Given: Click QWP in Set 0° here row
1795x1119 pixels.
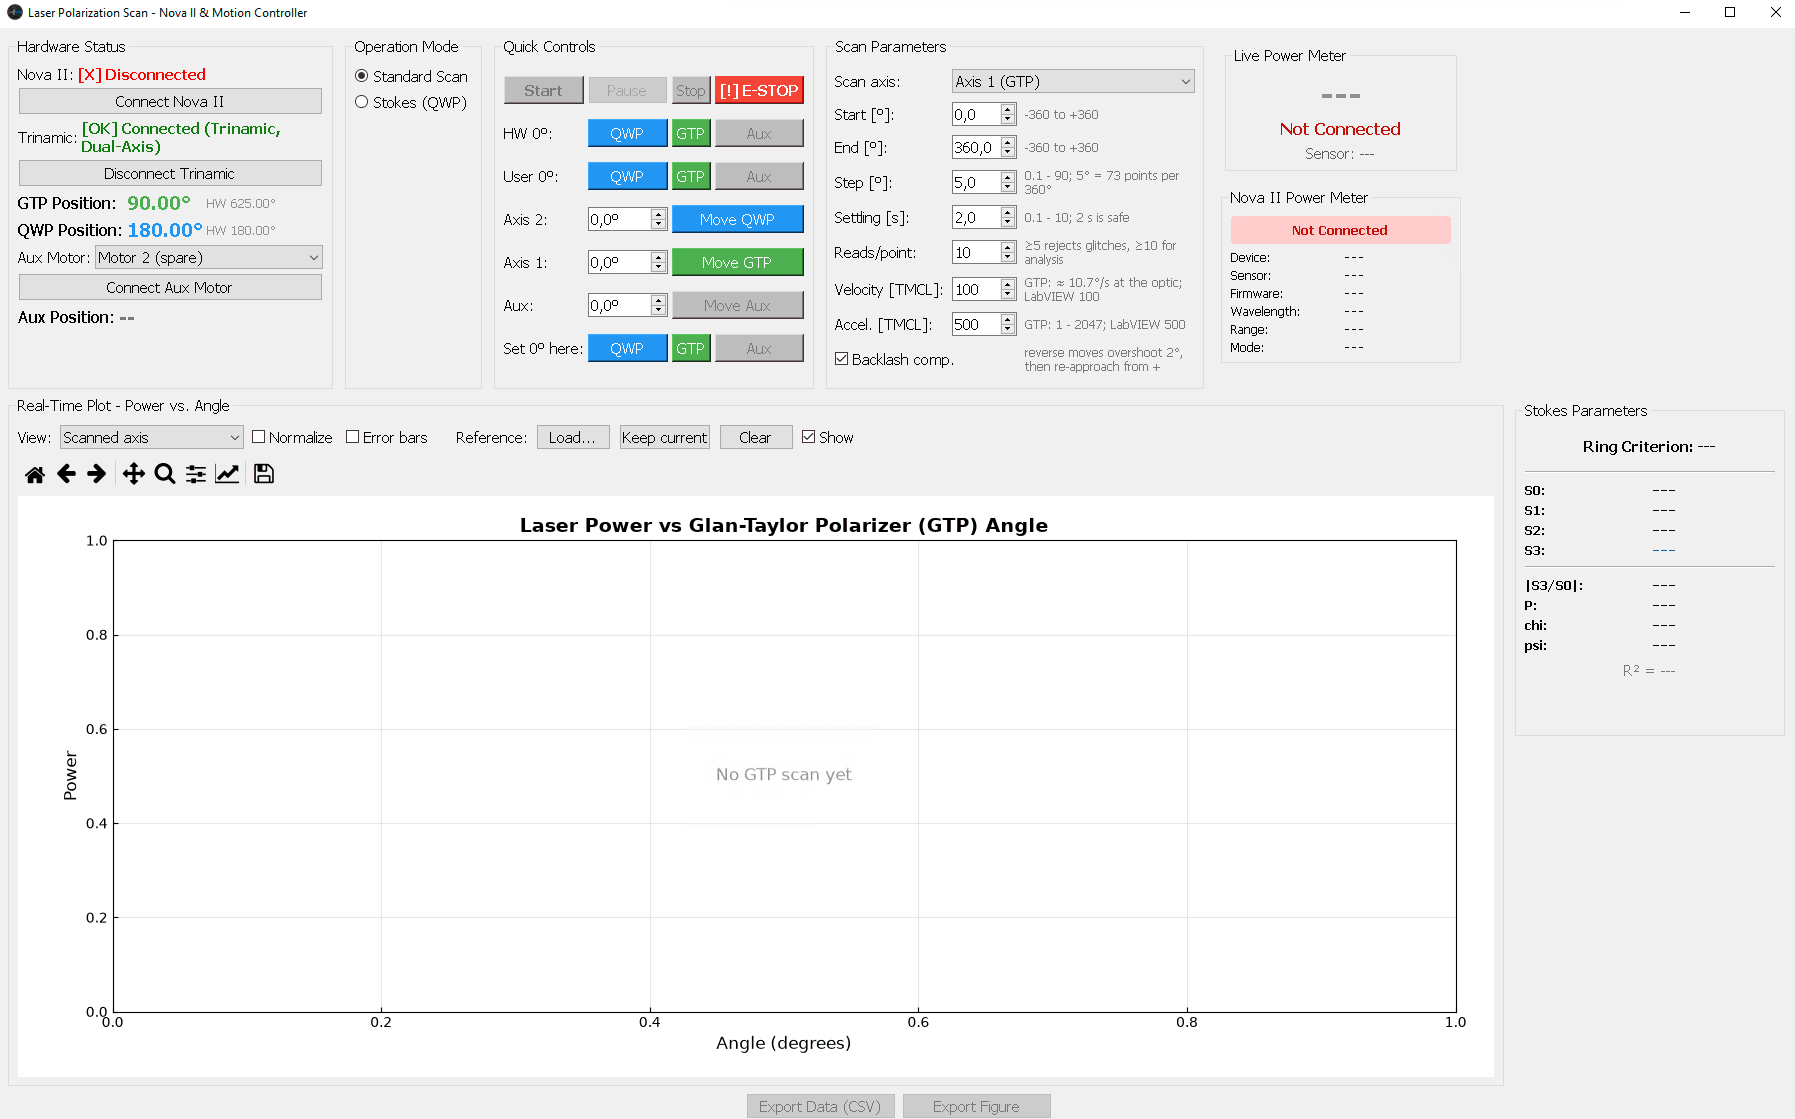Looking at the screenshot, I should tap(627, 348).
